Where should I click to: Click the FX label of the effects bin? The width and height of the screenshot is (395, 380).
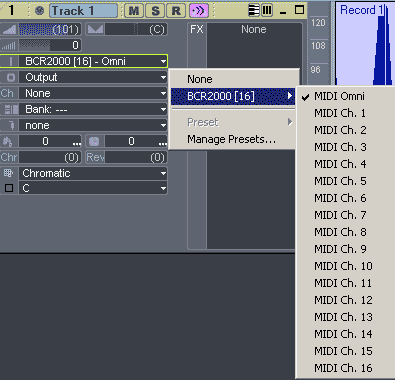tap(197, 29)
